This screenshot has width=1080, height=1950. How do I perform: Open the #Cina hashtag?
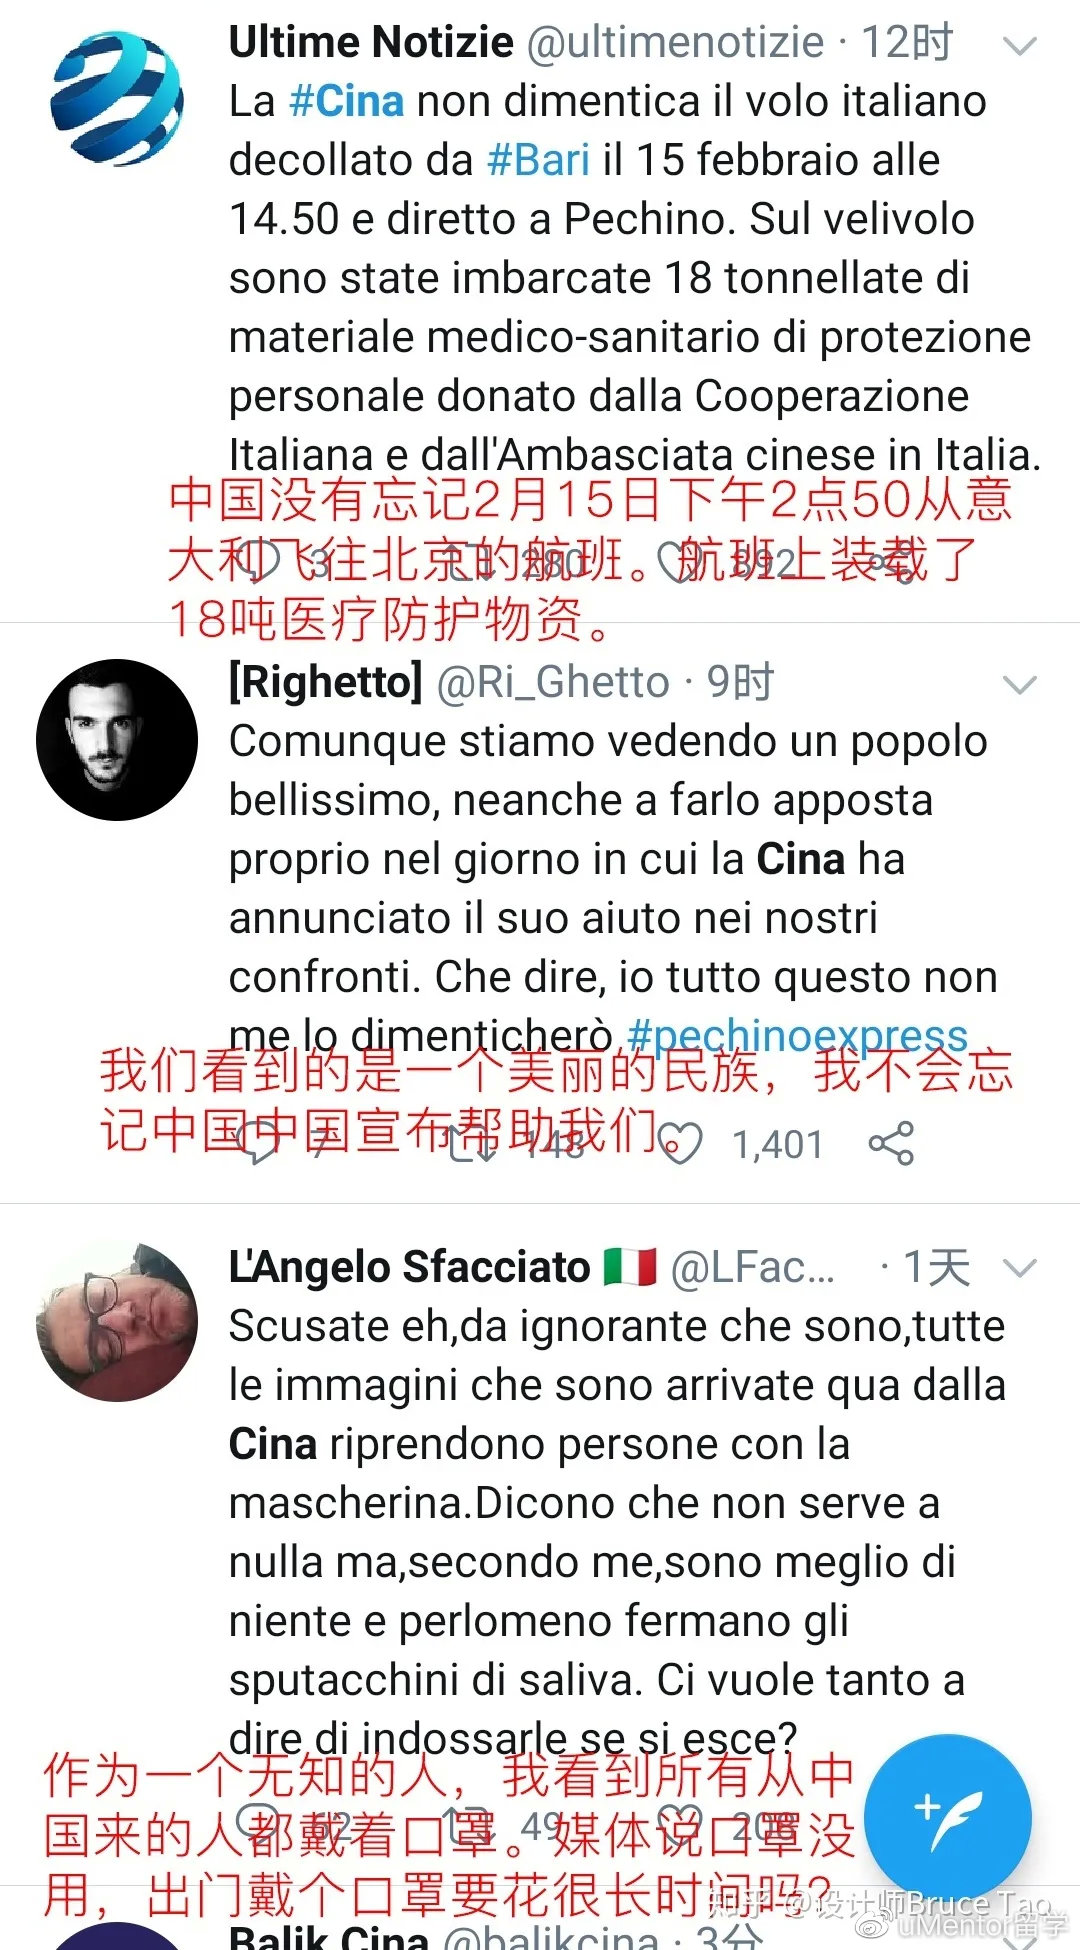tap(346, 101)
